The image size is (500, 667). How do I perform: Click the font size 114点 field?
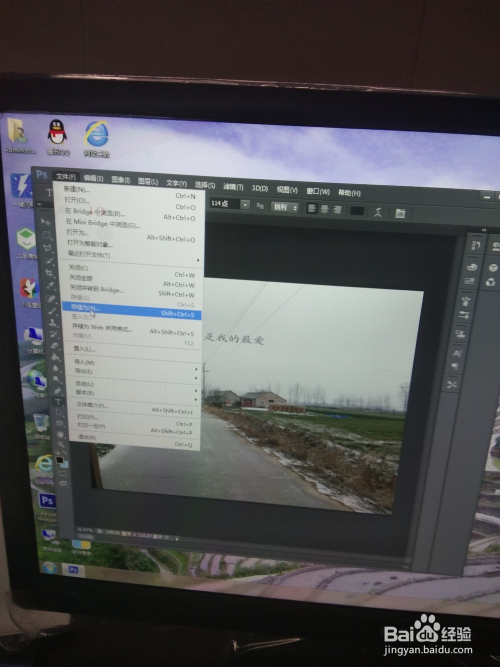coord(225,204)
